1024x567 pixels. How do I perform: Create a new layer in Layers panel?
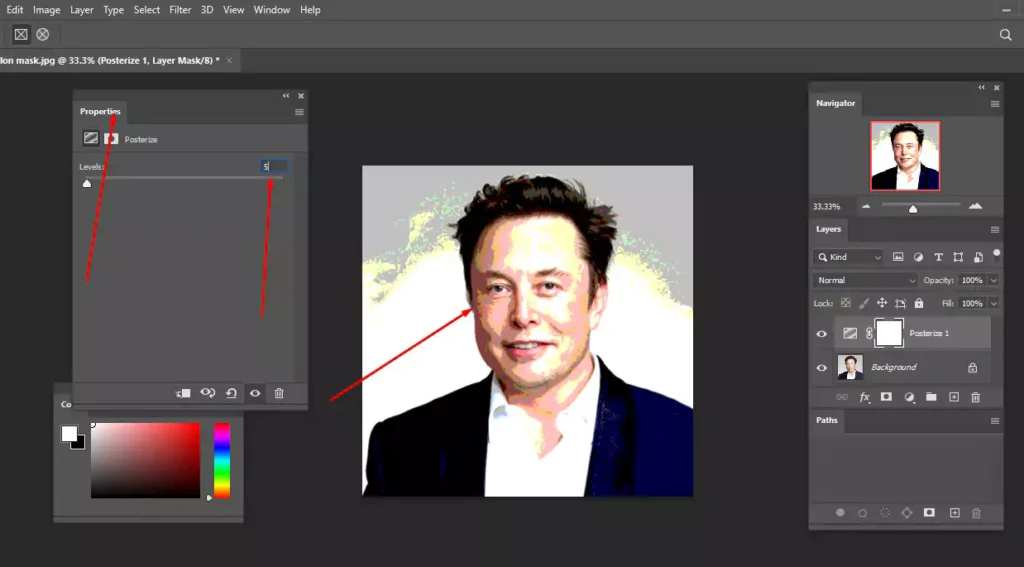pyautogui.click(x=953, y=397)
